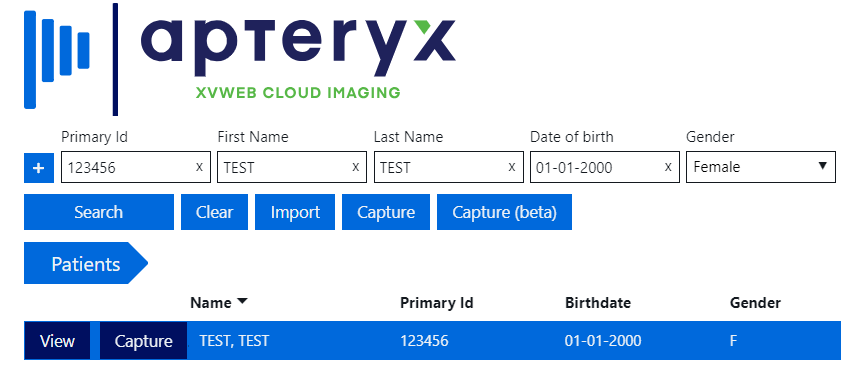Click the blue plus add button
This screenshot has width=841, height=378.
39,168
